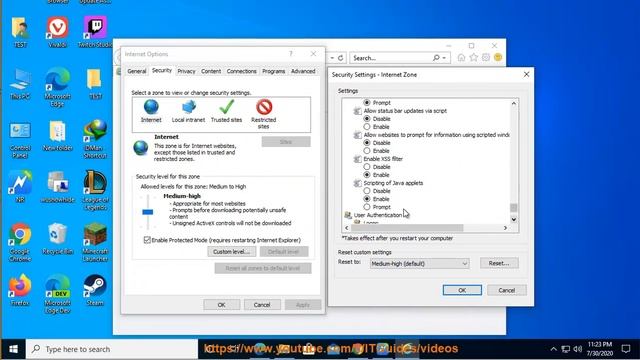
Task: Confirm Security Settings with OK
Action: click(462, 290)
